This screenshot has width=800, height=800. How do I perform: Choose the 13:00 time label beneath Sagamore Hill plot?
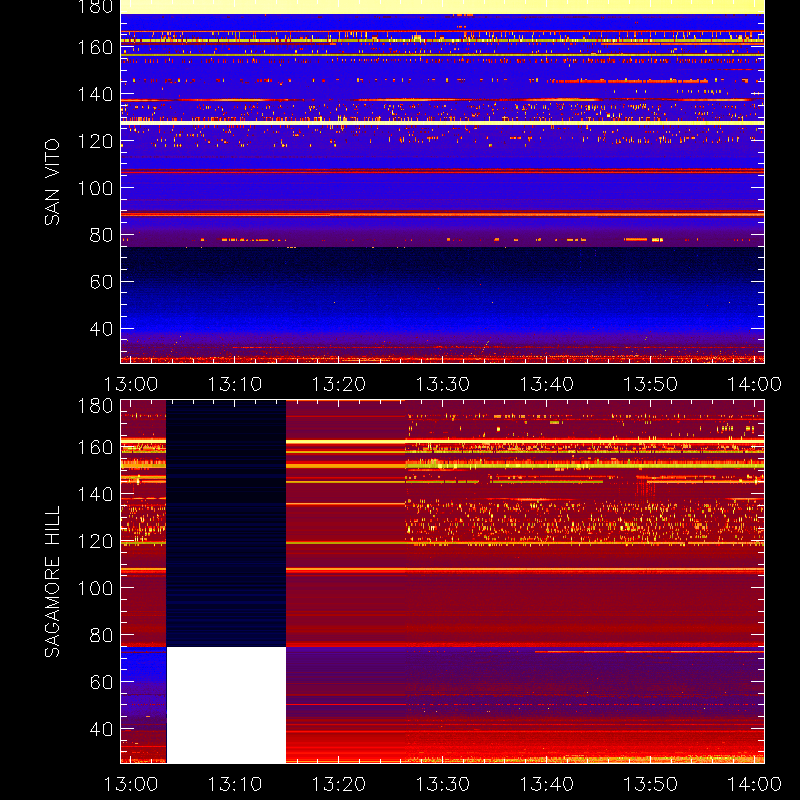click(131, 784)
